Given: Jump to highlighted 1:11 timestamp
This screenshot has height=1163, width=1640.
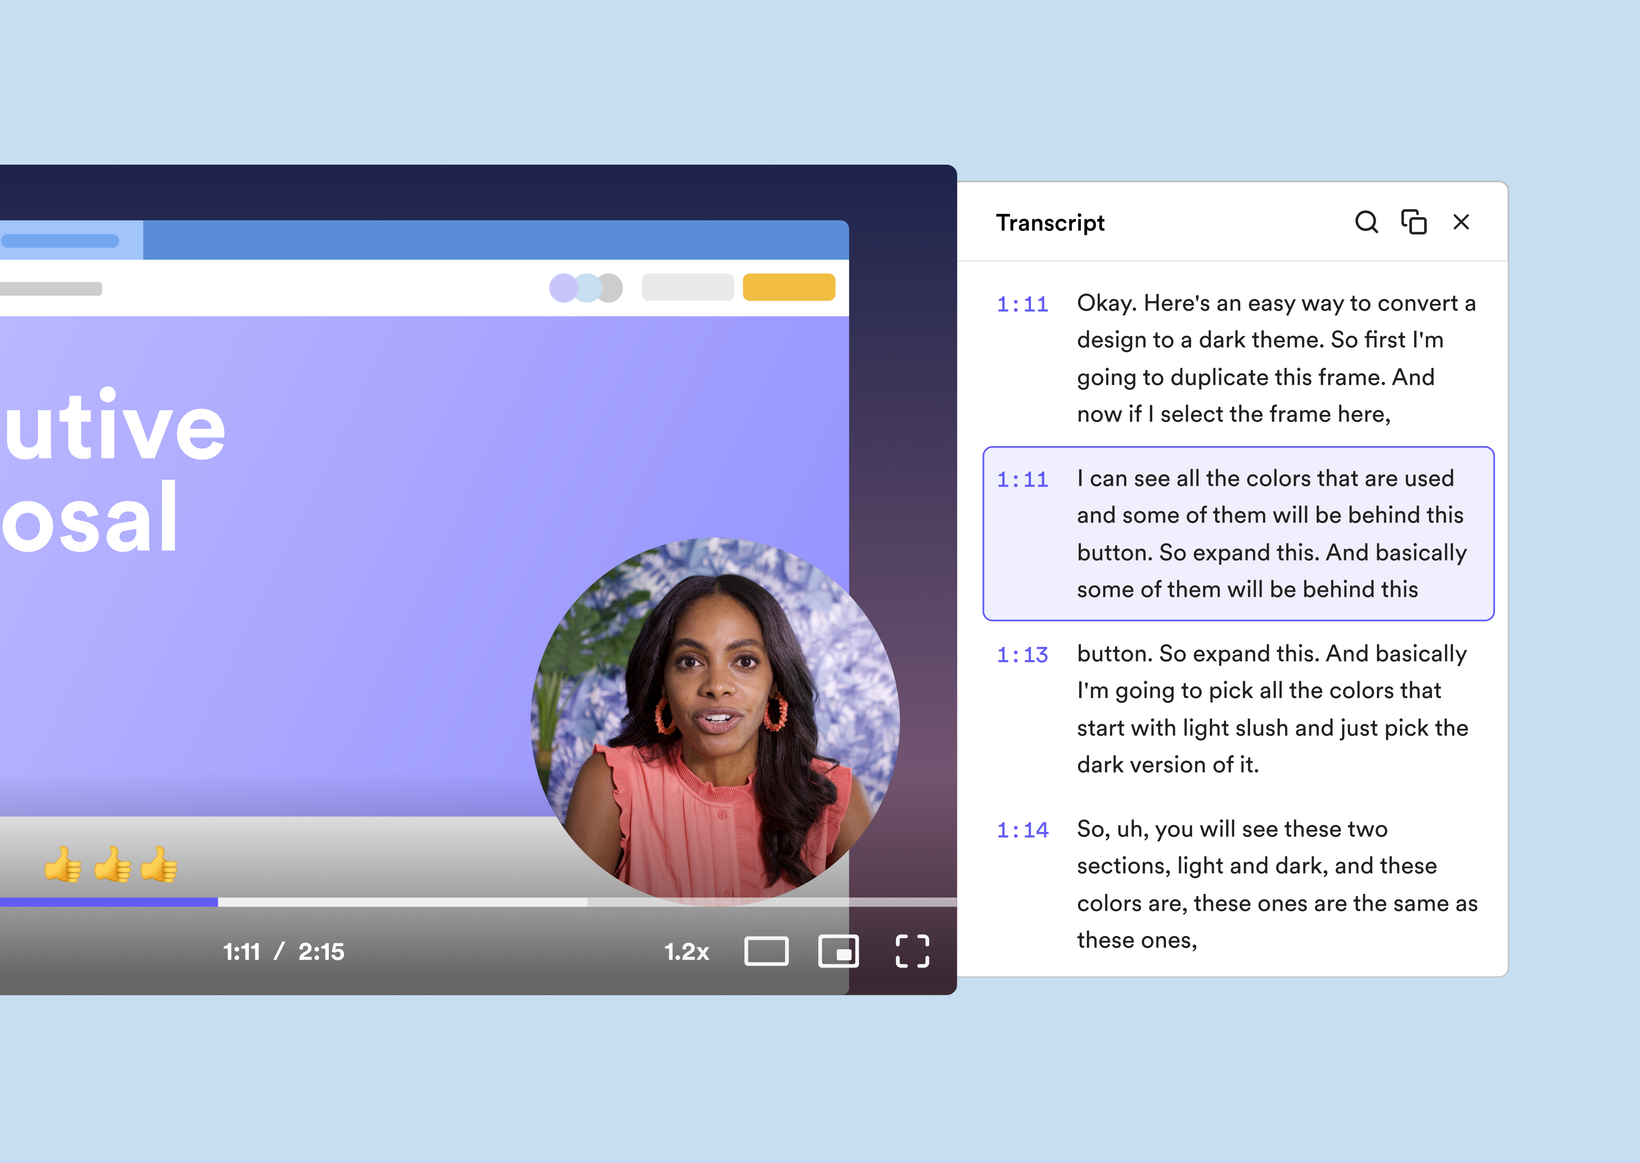Looking at the screenshot, I should [1022, 480].
